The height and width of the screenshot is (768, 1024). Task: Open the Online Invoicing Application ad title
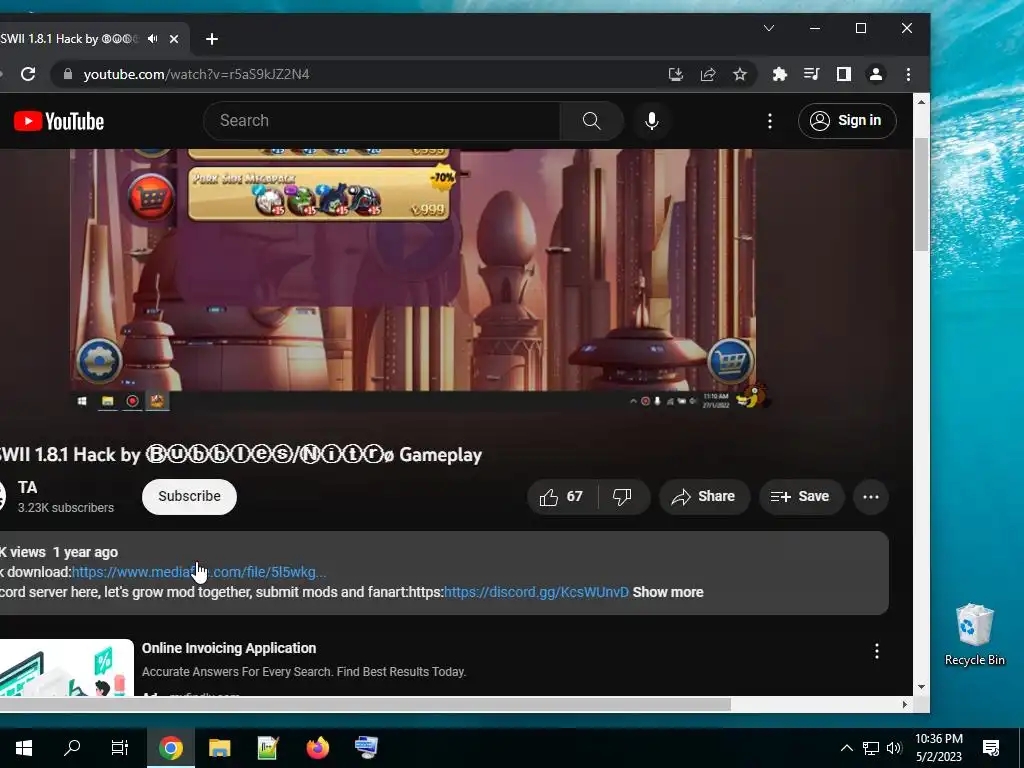pos(229,648)
